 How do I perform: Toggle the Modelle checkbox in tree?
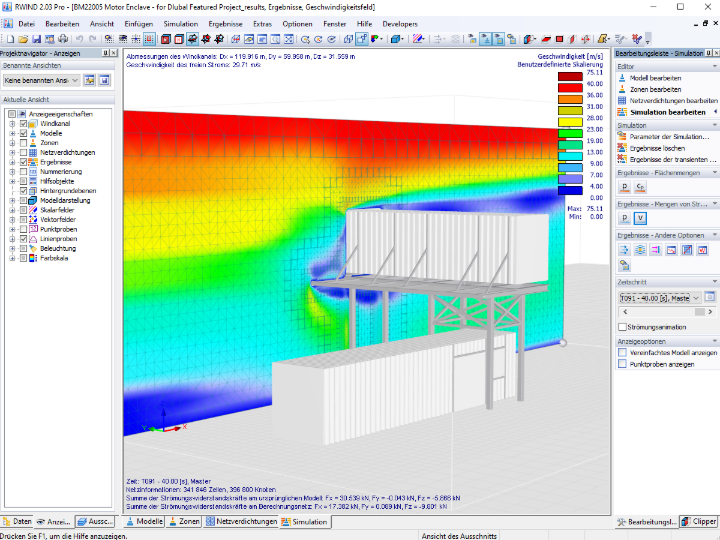click(x=23, y=133)
